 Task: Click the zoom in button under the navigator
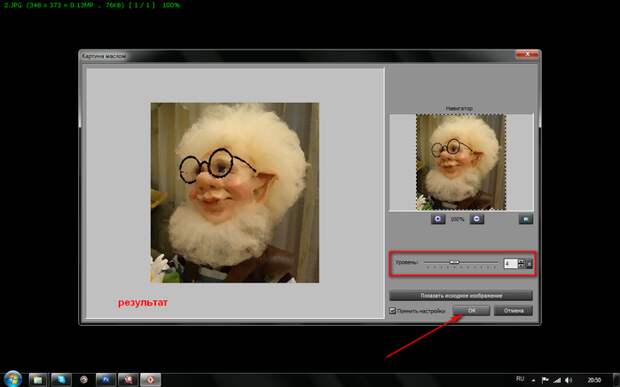coord(438,219)
